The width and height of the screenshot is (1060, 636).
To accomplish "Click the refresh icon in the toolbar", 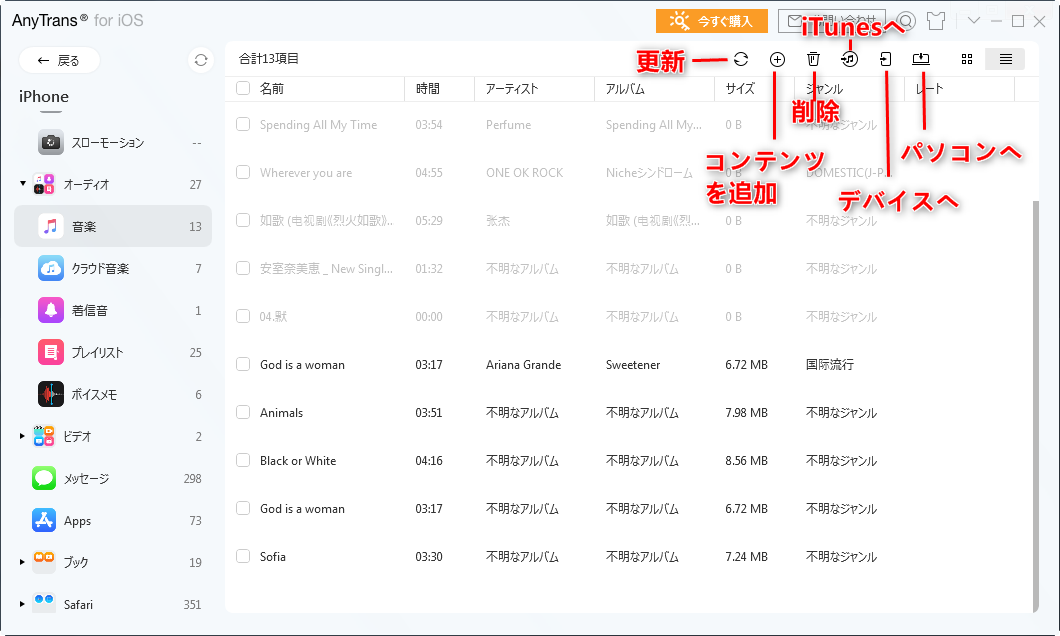I will (x=741, y=59).
